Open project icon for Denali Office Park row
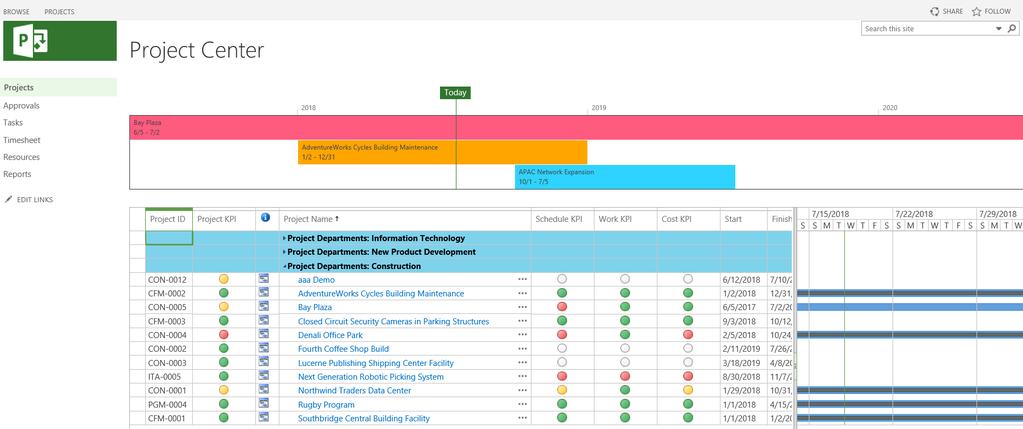The image size is (1023, 429). click(264, 334)
